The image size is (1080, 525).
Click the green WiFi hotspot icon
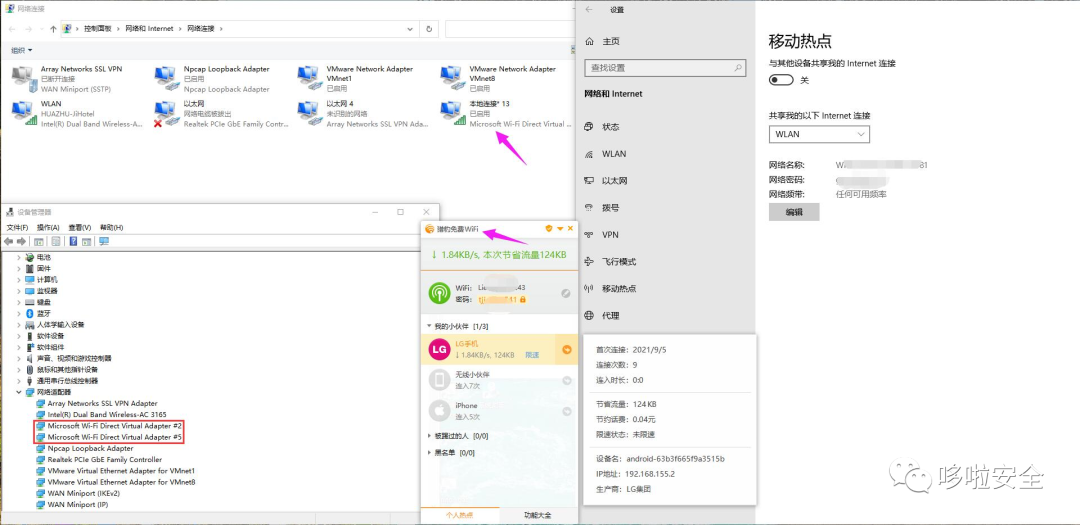tap(439, 293)
